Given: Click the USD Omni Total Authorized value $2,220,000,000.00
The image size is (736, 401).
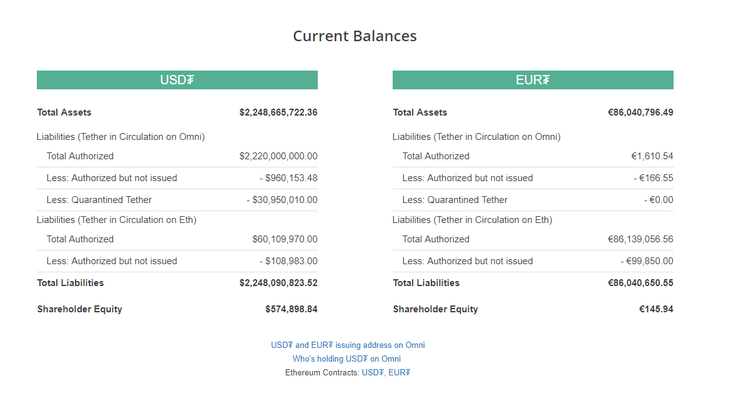Looking at the screenshot, I should tap(278, 156).
